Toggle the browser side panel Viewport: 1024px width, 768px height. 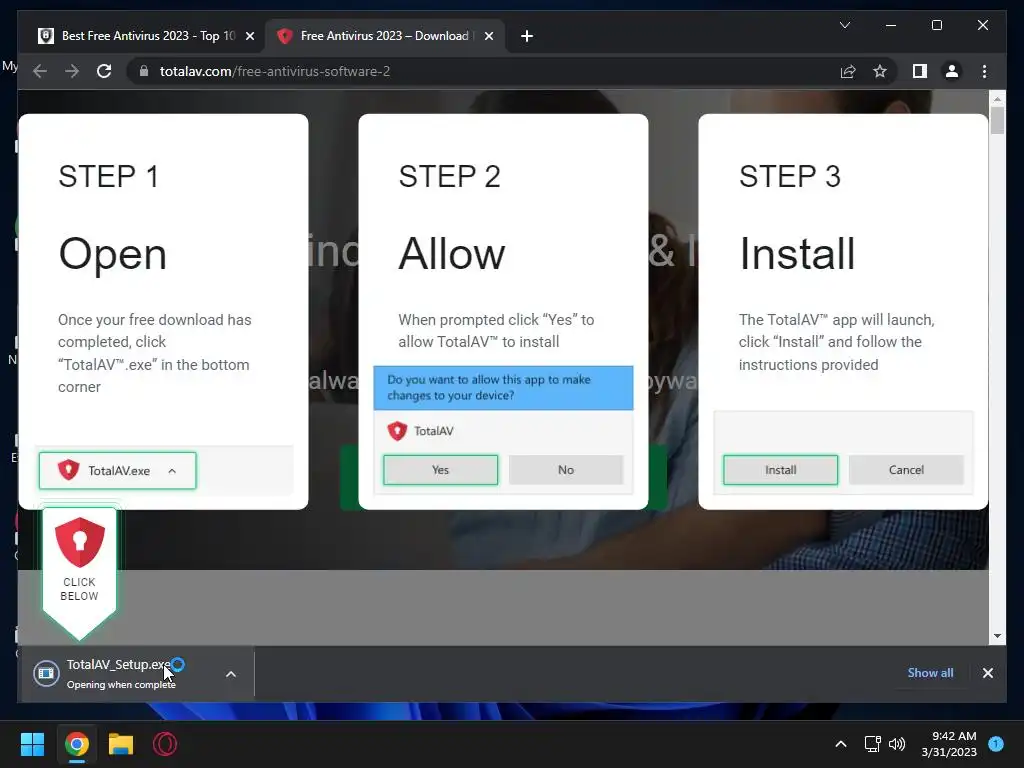click(x=920, y=71)
